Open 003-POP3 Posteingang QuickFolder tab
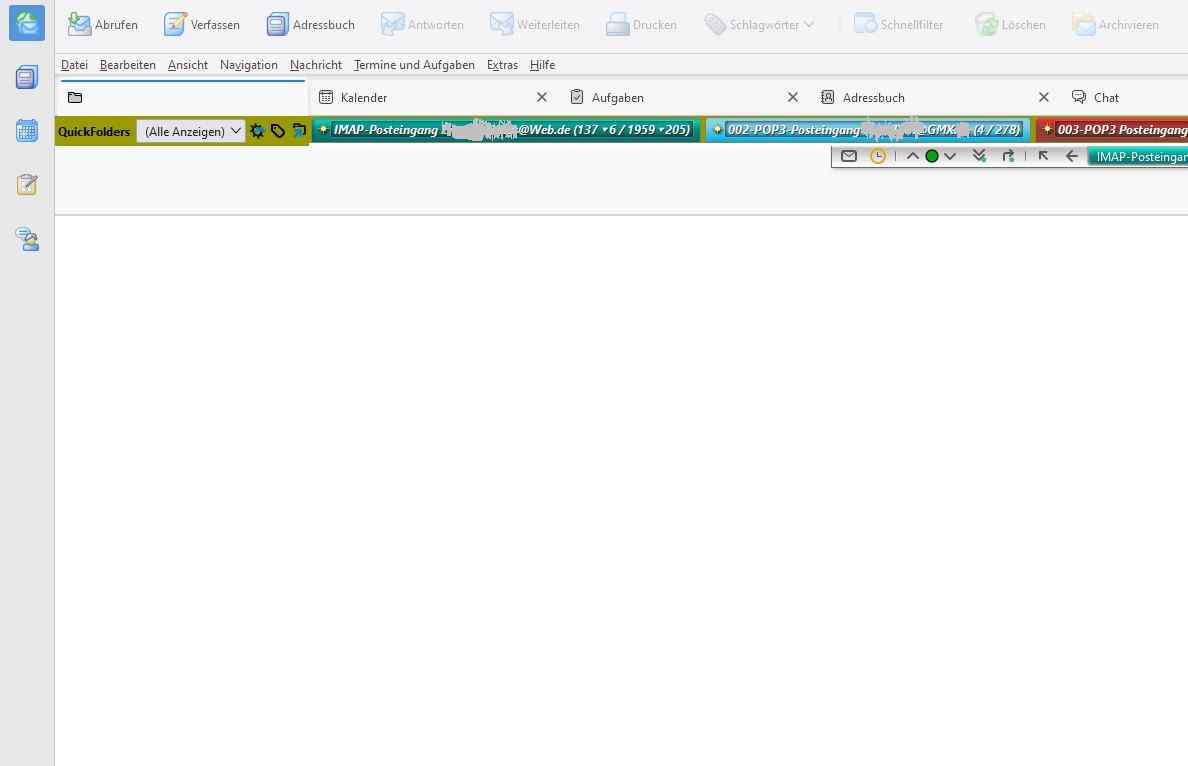Viewport: 1188px width, 766px height. click(1112, 130)
